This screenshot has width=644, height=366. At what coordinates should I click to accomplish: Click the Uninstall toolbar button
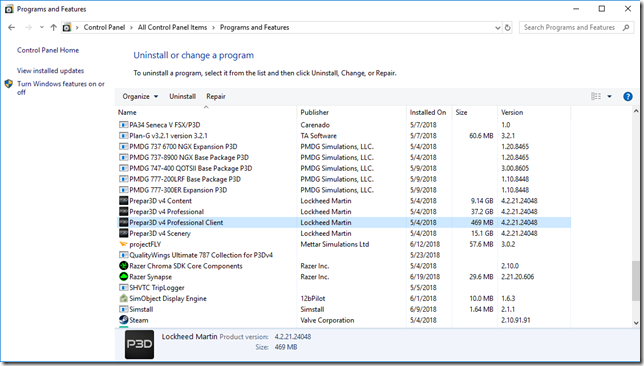pyautogui.click(x=182, y=97)
